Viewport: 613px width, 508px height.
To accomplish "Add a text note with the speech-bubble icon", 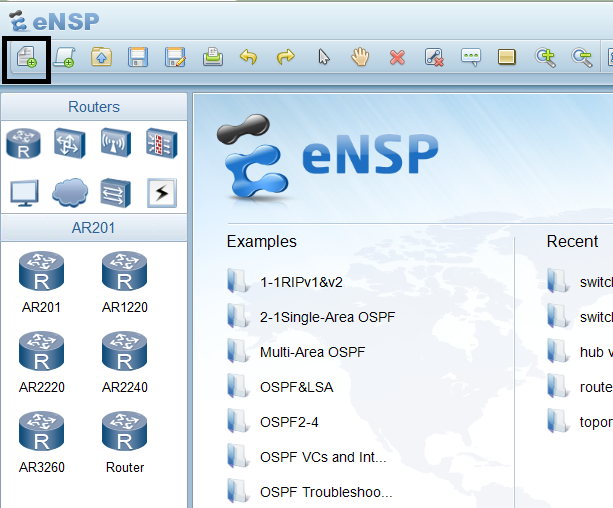I will pyautogui.click(x=471, y=57).
